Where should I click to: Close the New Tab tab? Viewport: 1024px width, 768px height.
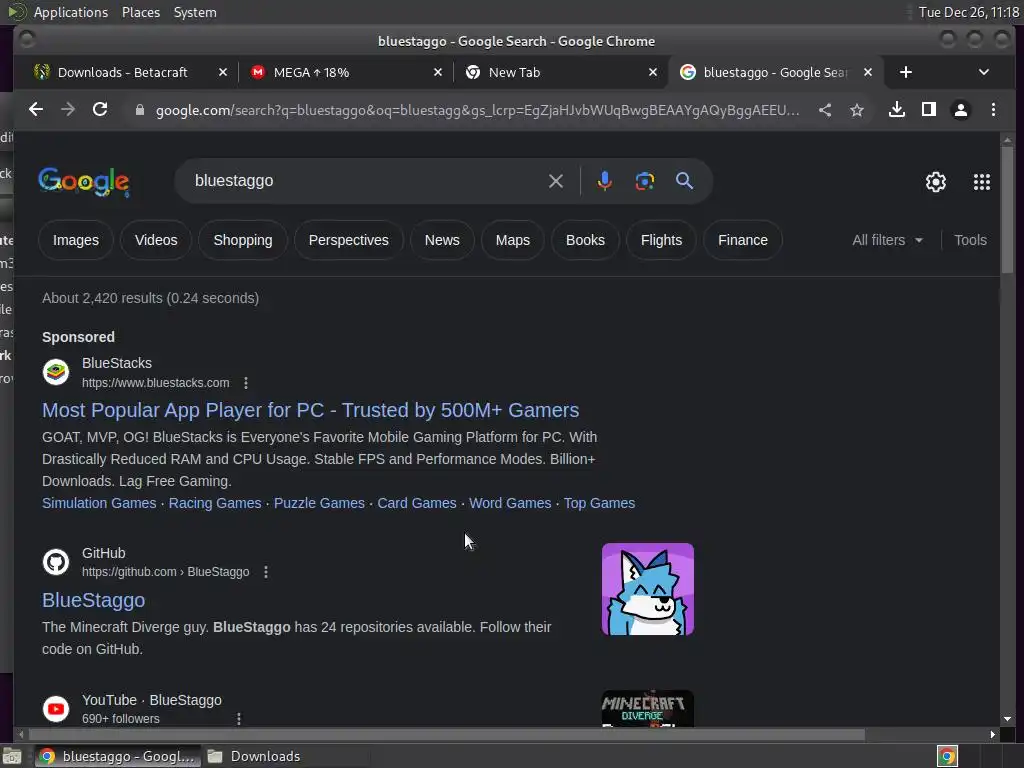point(652,72)
